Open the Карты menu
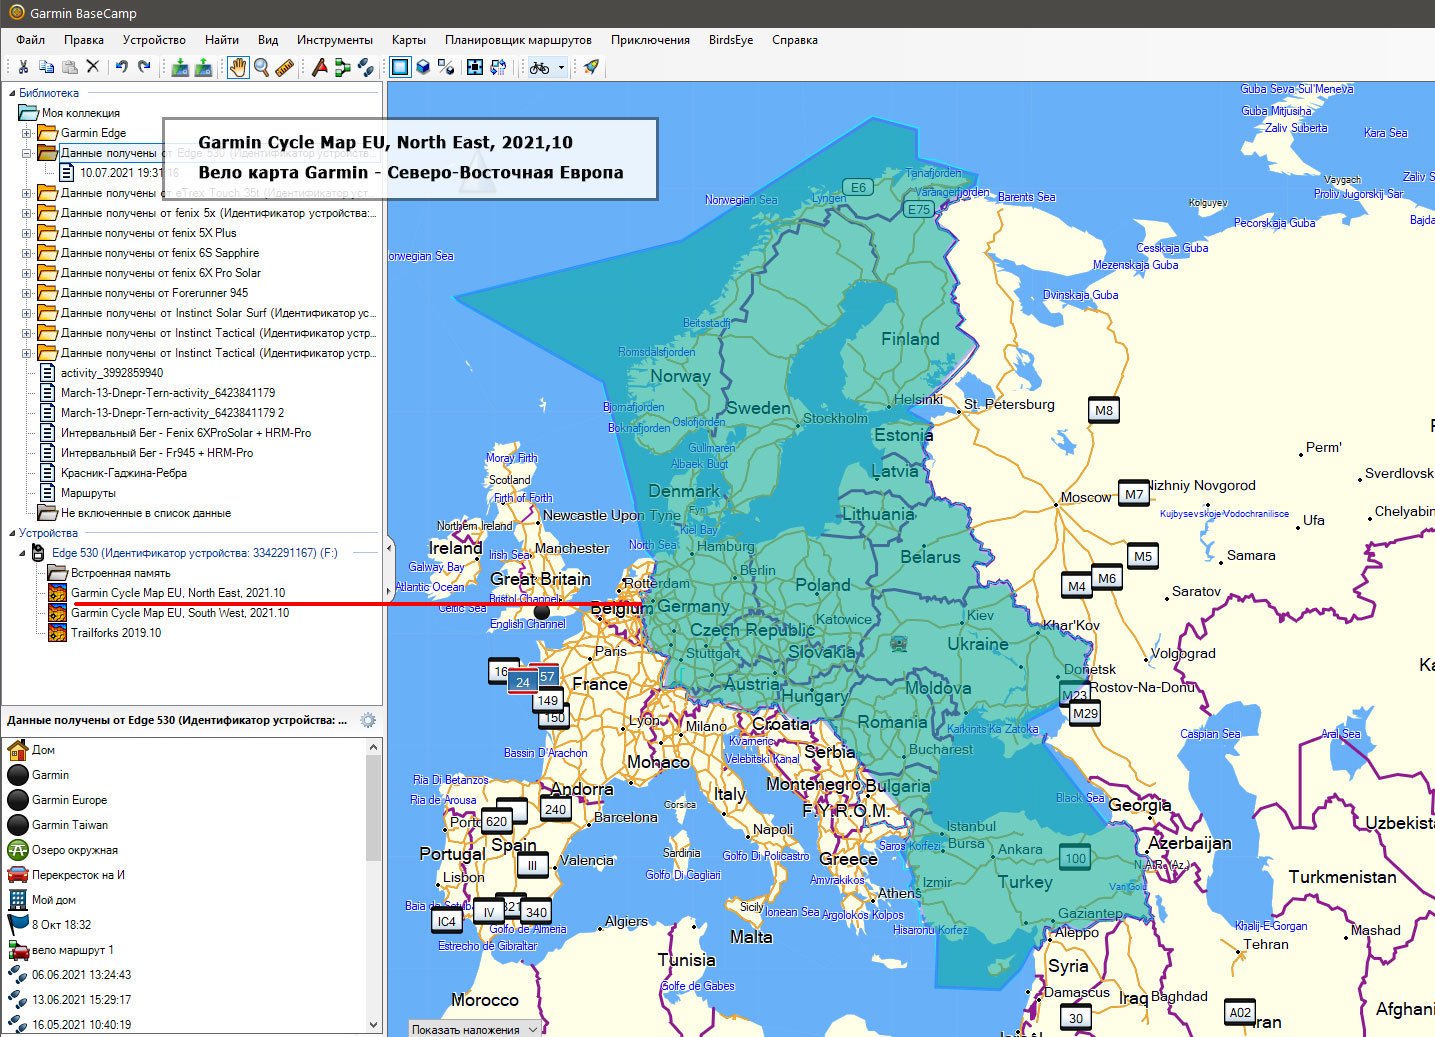The width and height of the screenshot is (1435, 1037). (x=408, y=40)
